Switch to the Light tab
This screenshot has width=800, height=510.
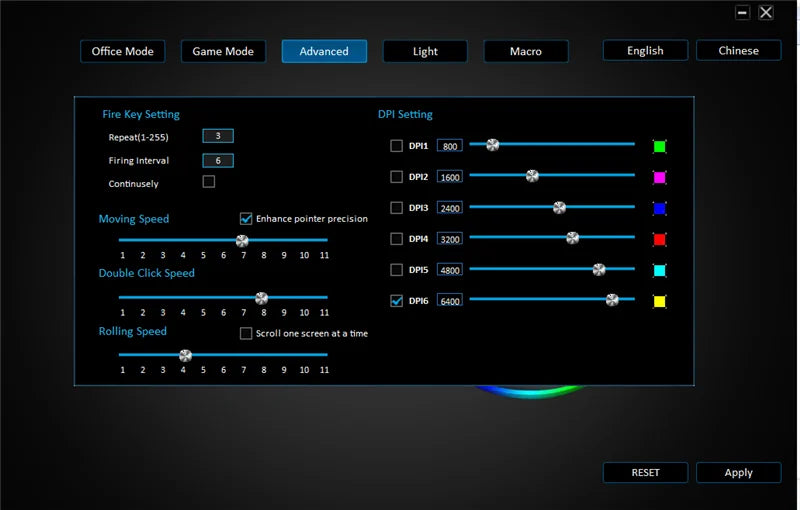tap(425, 52)
